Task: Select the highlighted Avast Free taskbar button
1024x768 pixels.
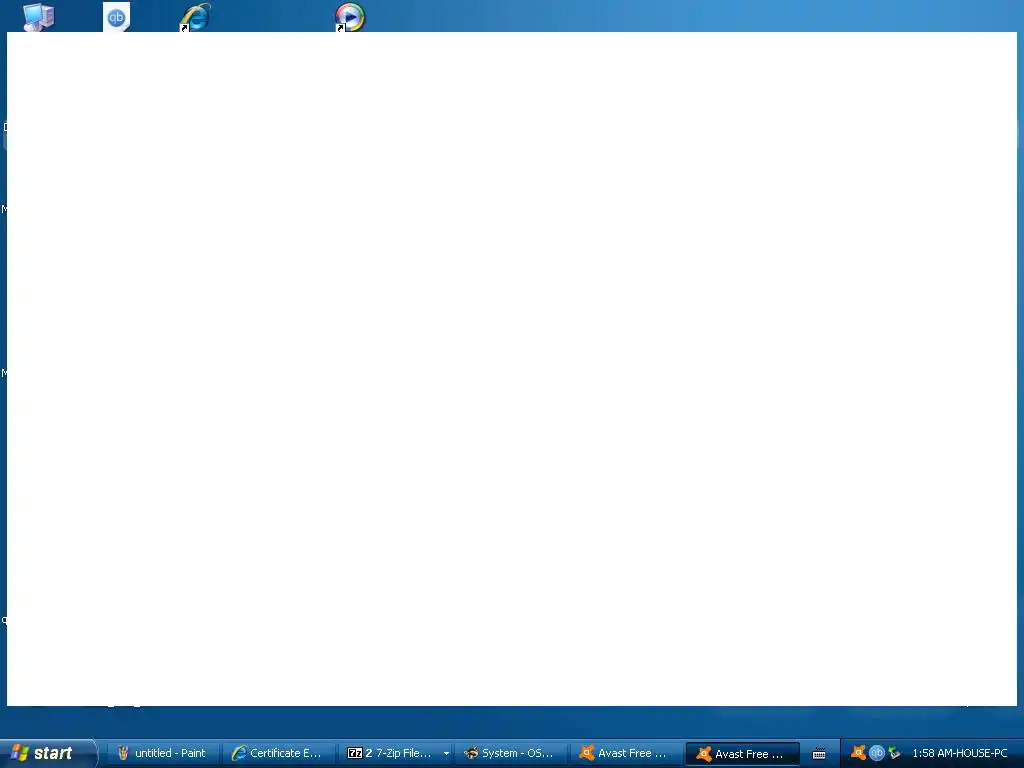Action: (743, 754)
